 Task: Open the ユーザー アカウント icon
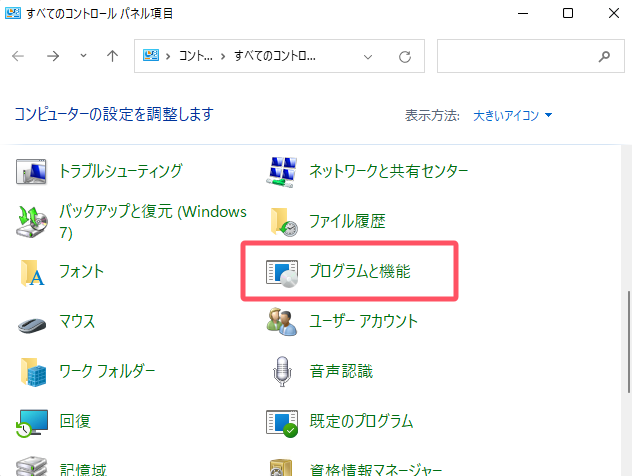pos(282,322)
